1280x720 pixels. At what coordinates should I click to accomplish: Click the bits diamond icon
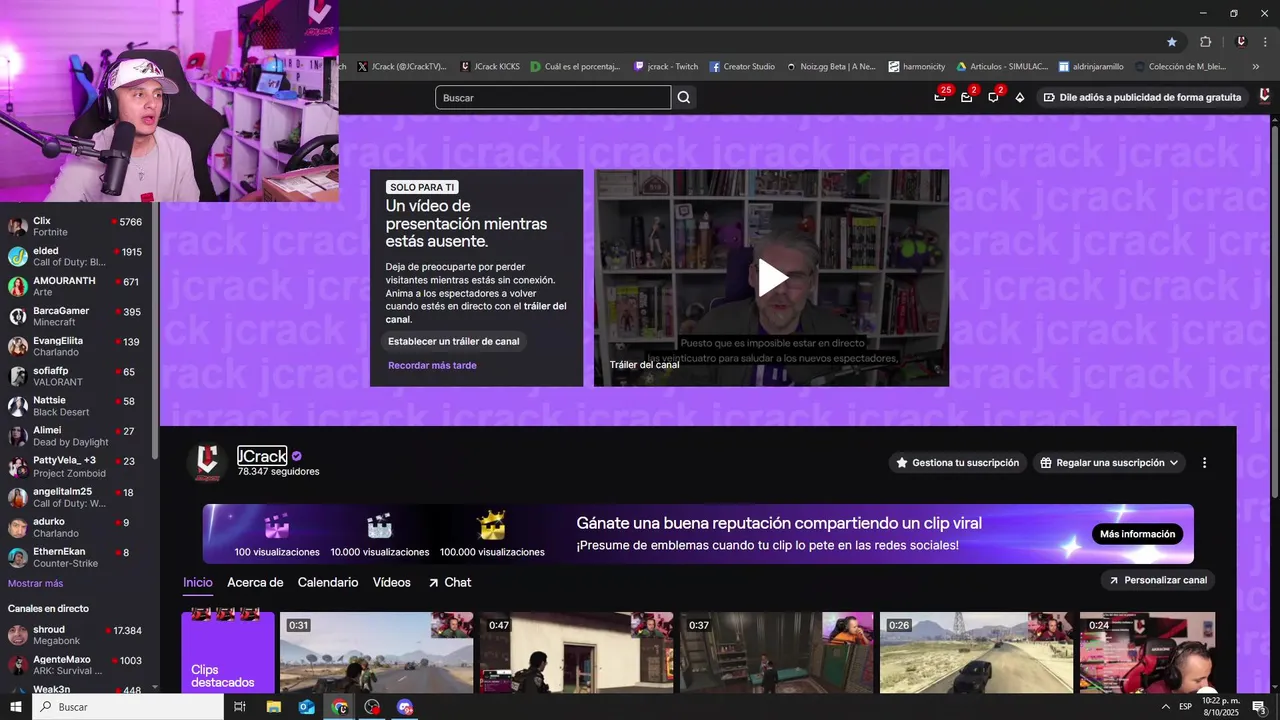click(1020, 97)
